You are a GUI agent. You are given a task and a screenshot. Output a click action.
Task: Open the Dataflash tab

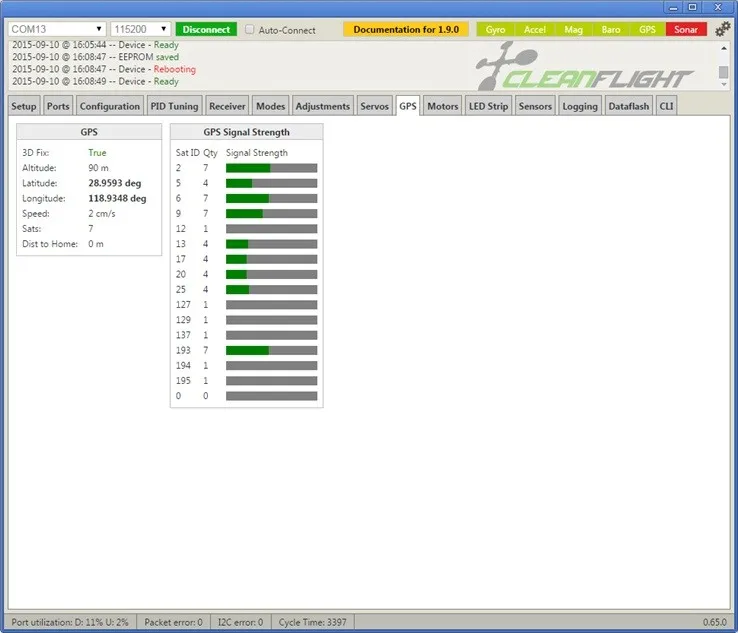(628, 106)
